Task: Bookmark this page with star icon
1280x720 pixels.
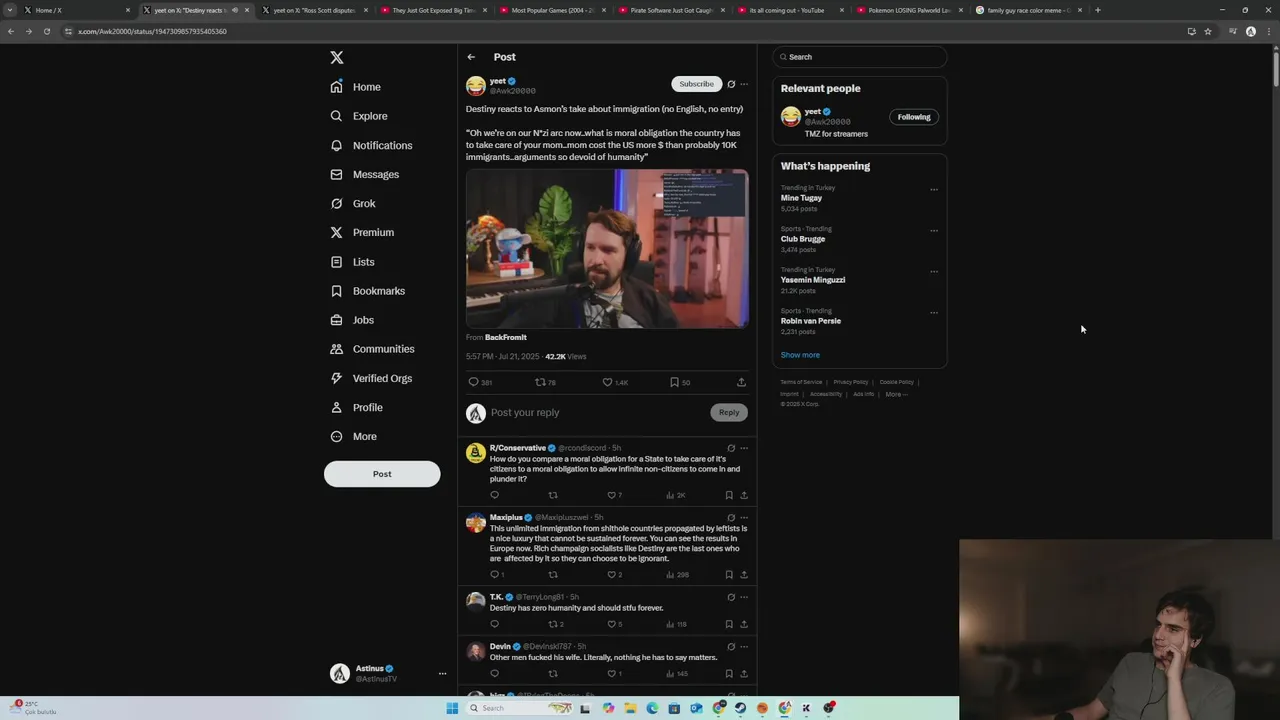Action: [1208, 31]
